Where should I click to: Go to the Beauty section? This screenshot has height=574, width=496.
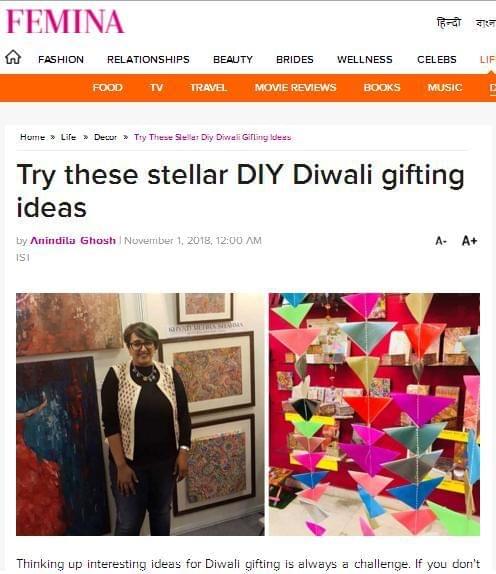coord(233,59)
